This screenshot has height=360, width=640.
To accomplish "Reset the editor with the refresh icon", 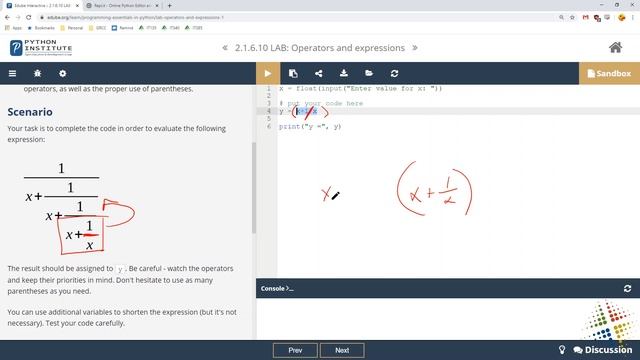I will click(394, 73).
